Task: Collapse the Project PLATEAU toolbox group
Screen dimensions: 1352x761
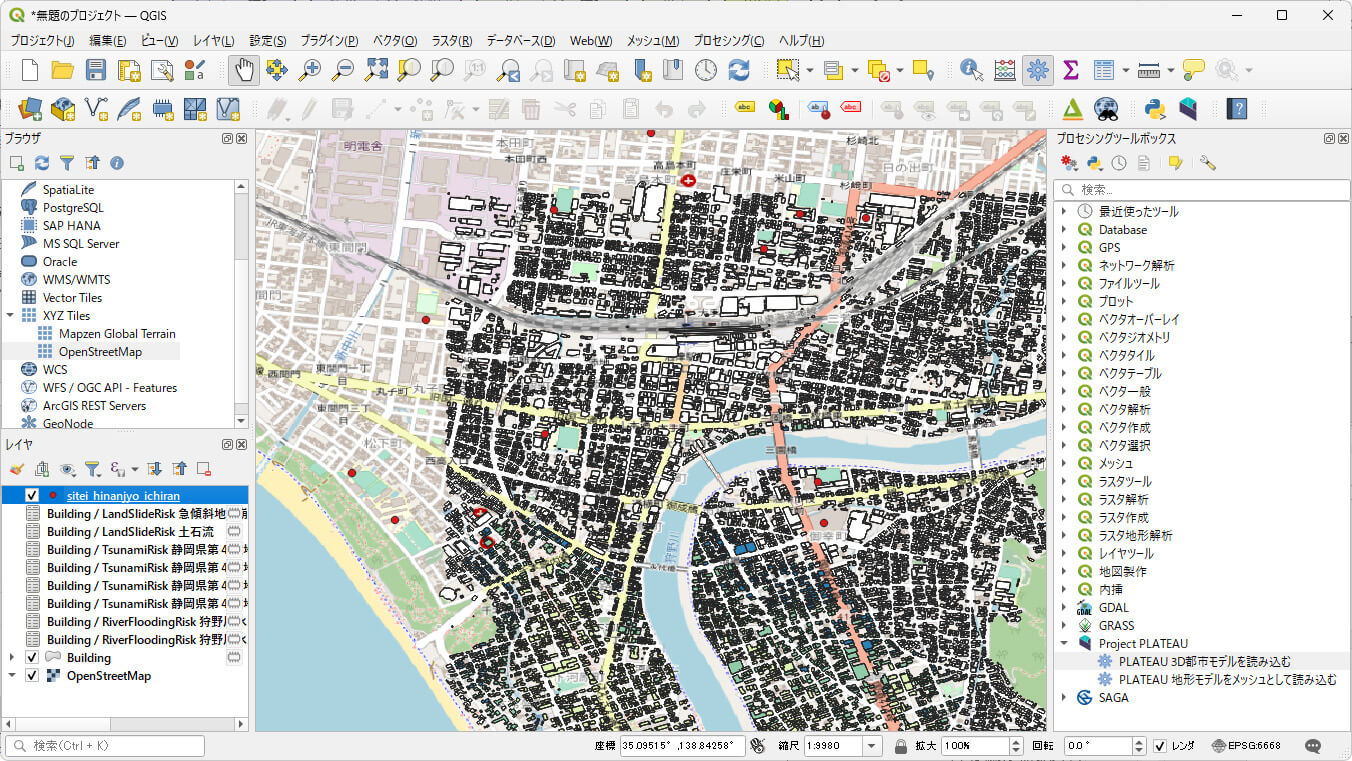Action: click(1064, 644)
